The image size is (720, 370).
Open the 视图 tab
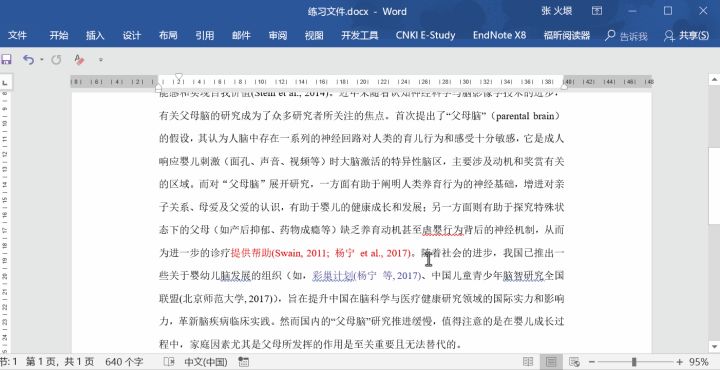(314, 35)
